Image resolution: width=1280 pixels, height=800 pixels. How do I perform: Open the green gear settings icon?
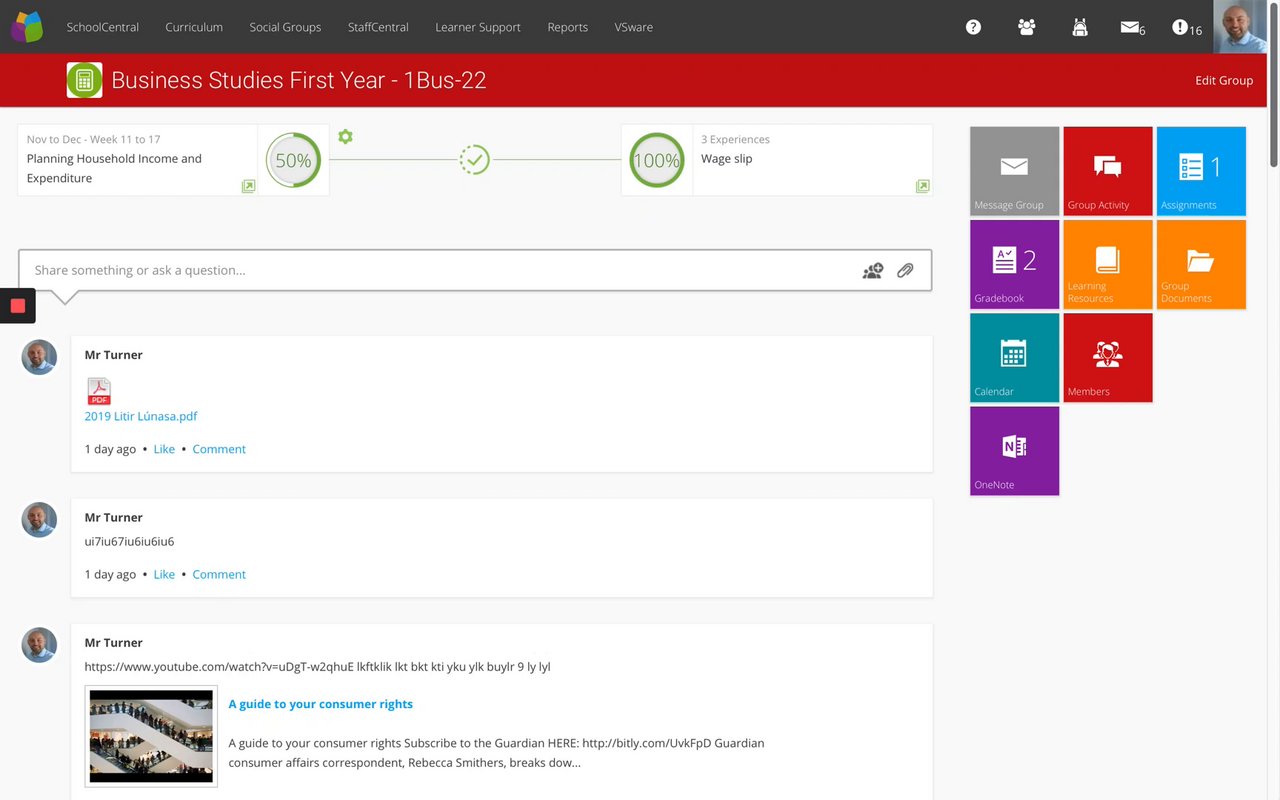click(345, 137)
